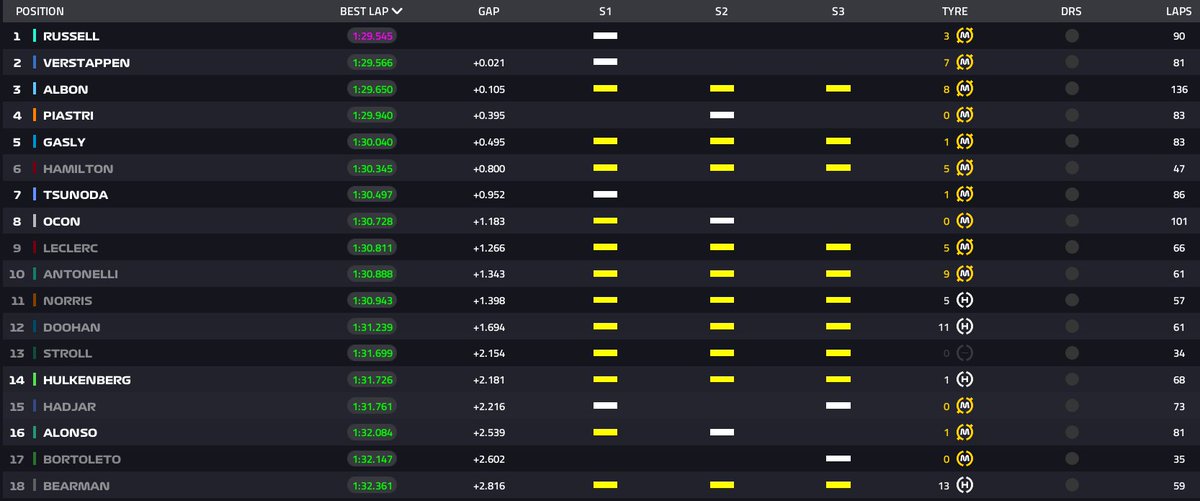Screen dimensions: 1200x501
Task: Click Leclerc's medium tyre icon
Action: [x=965, y=247]
